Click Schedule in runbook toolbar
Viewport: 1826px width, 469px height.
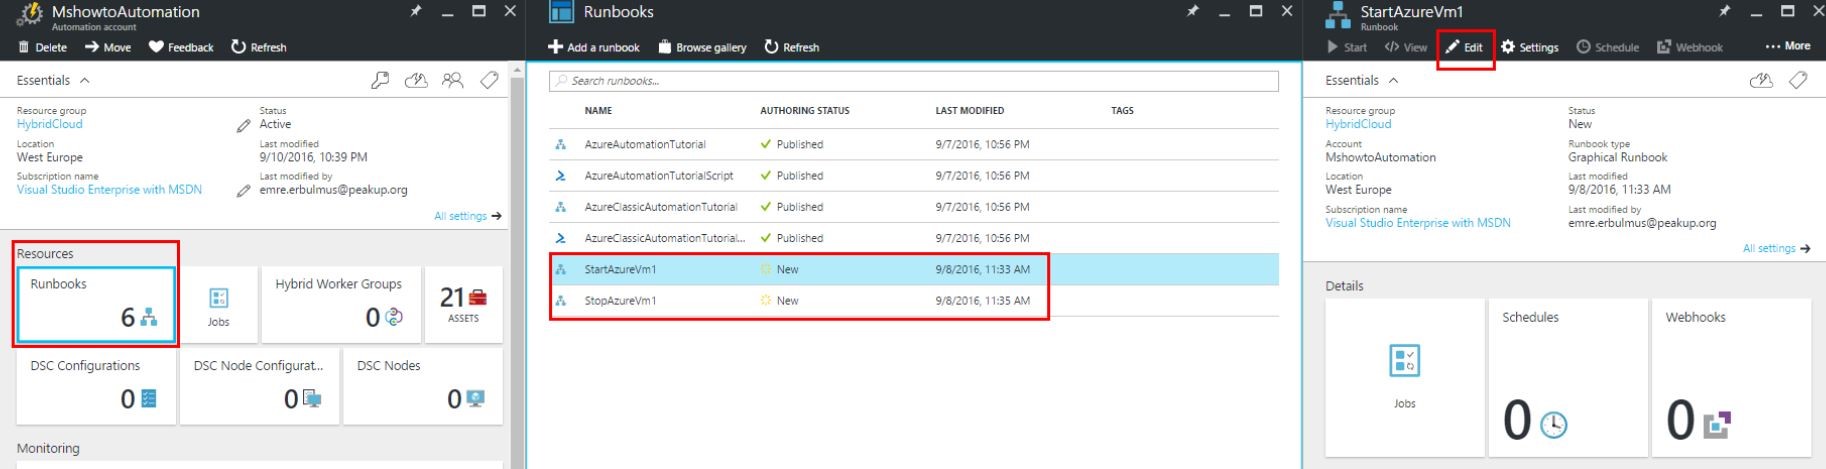click(x=1608, y=47)
